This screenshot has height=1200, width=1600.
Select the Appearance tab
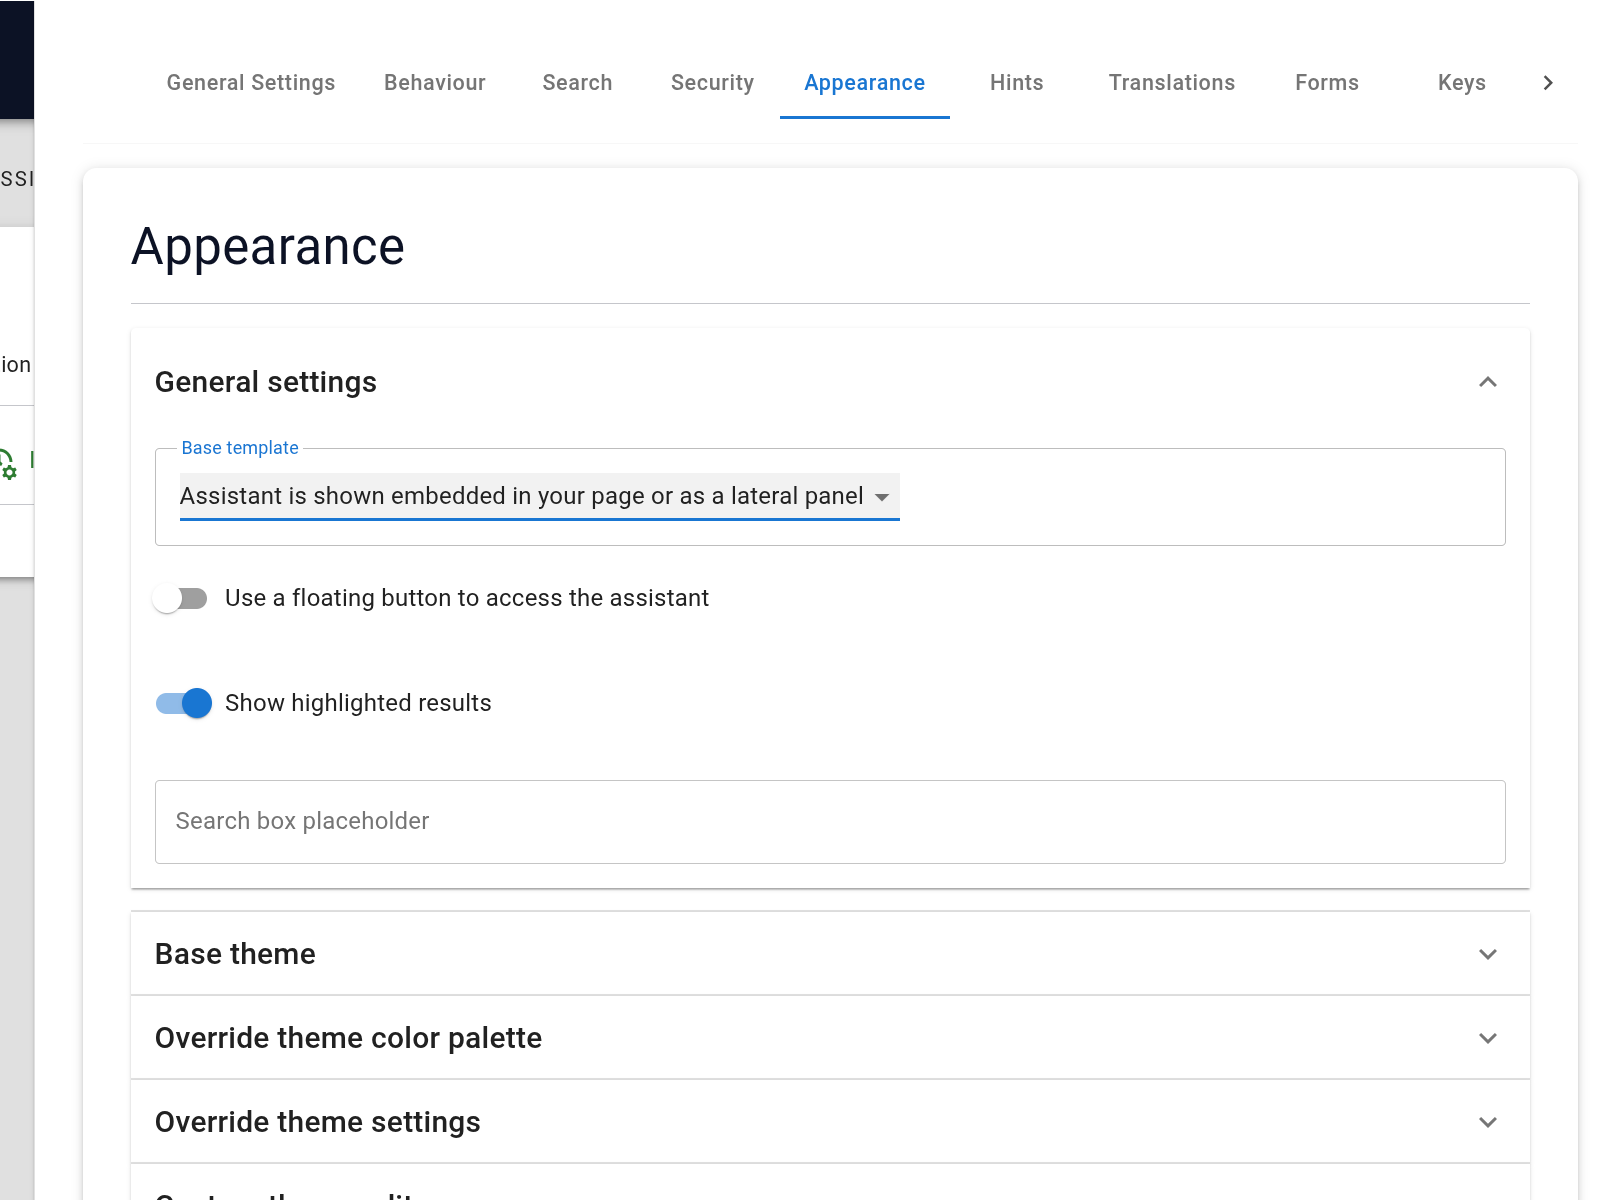(x=865, y=83)
